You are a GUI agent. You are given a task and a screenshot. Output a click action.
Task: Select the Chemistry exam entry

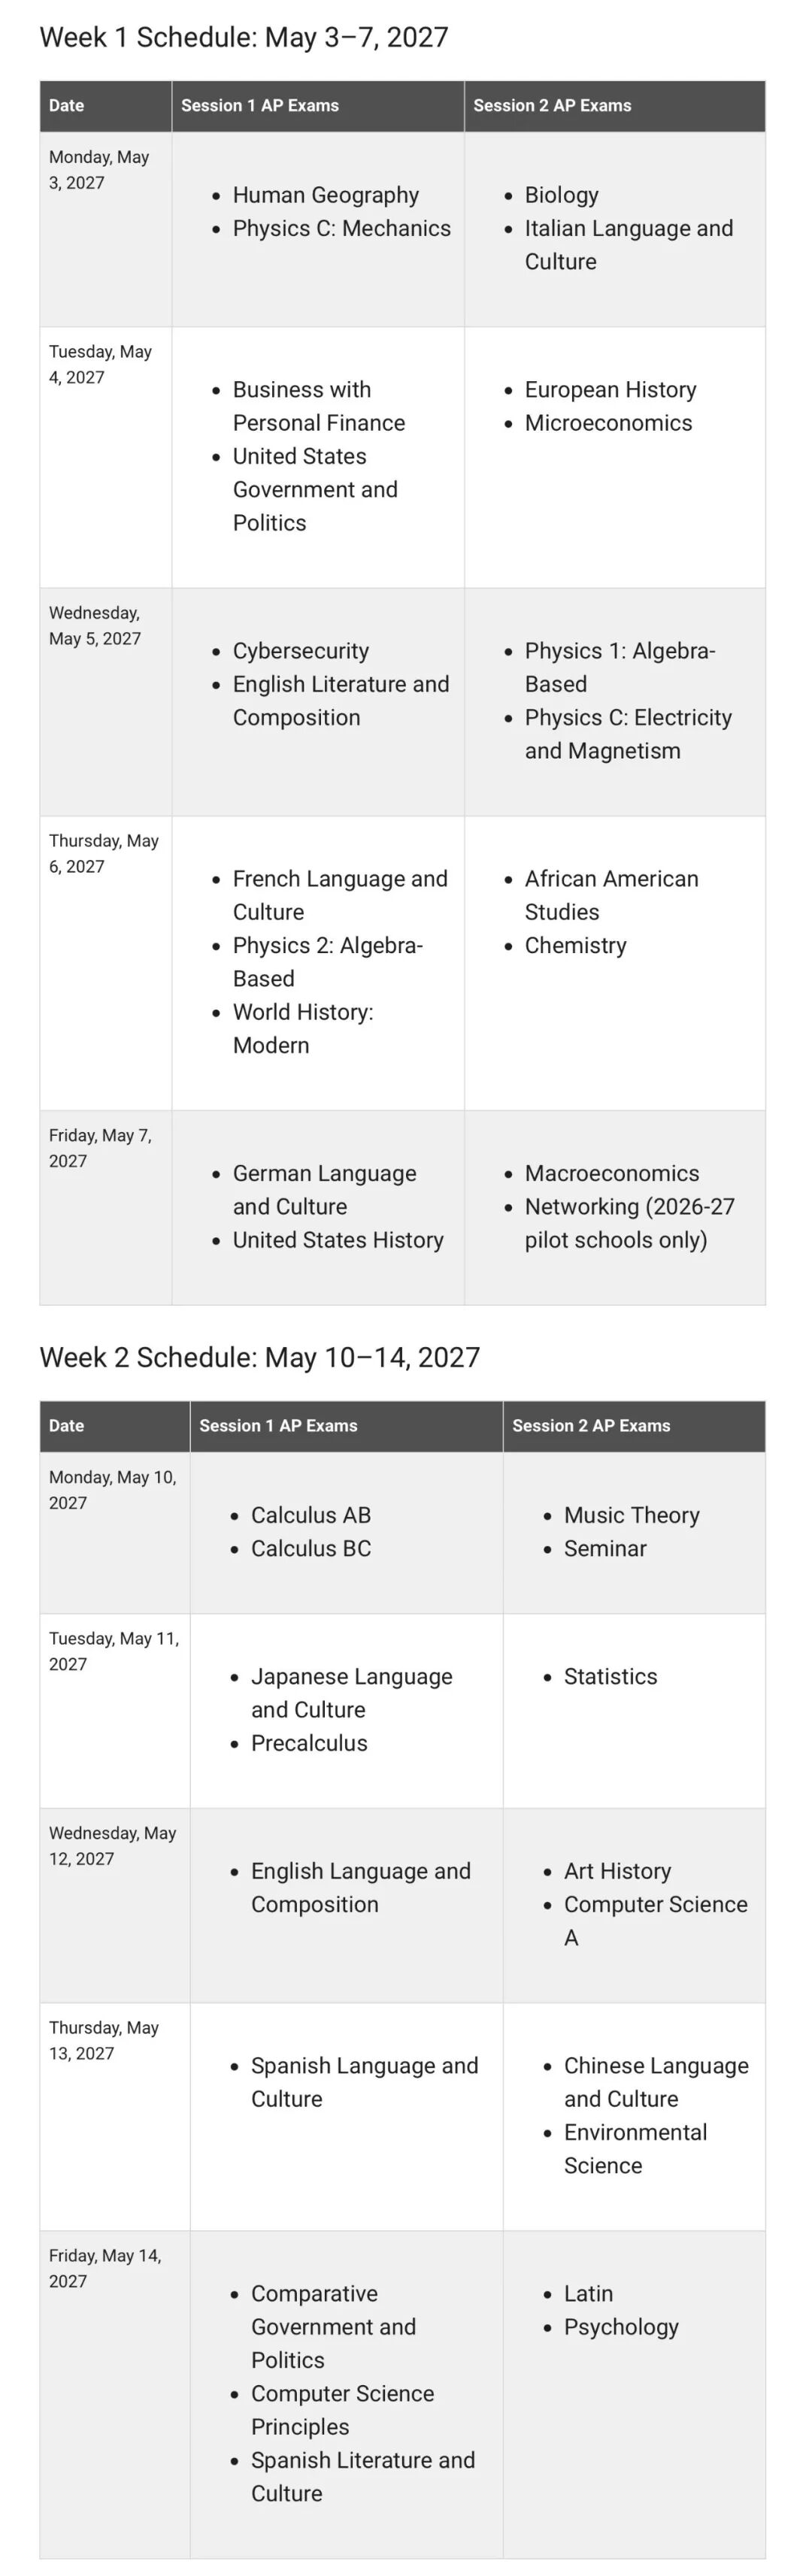576,945
